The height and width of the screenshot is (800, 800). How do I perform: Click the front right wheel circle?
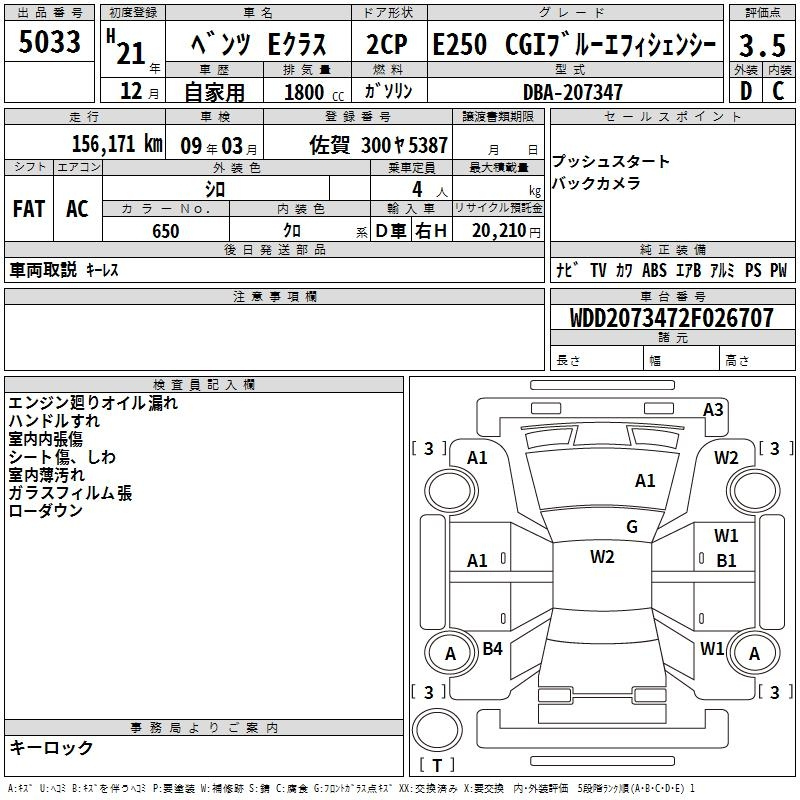point(753,491)
